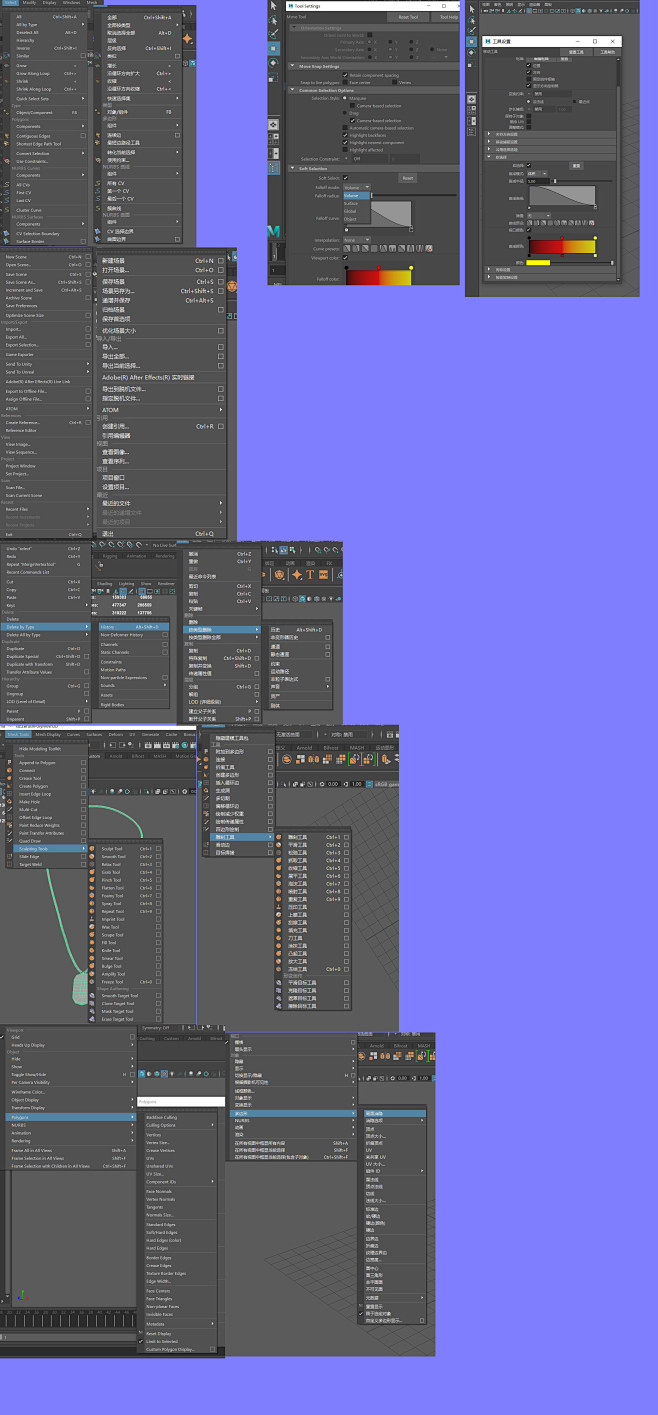
Task: Click the Maya logo under the left toolbox
Action: tap(274, 230)
